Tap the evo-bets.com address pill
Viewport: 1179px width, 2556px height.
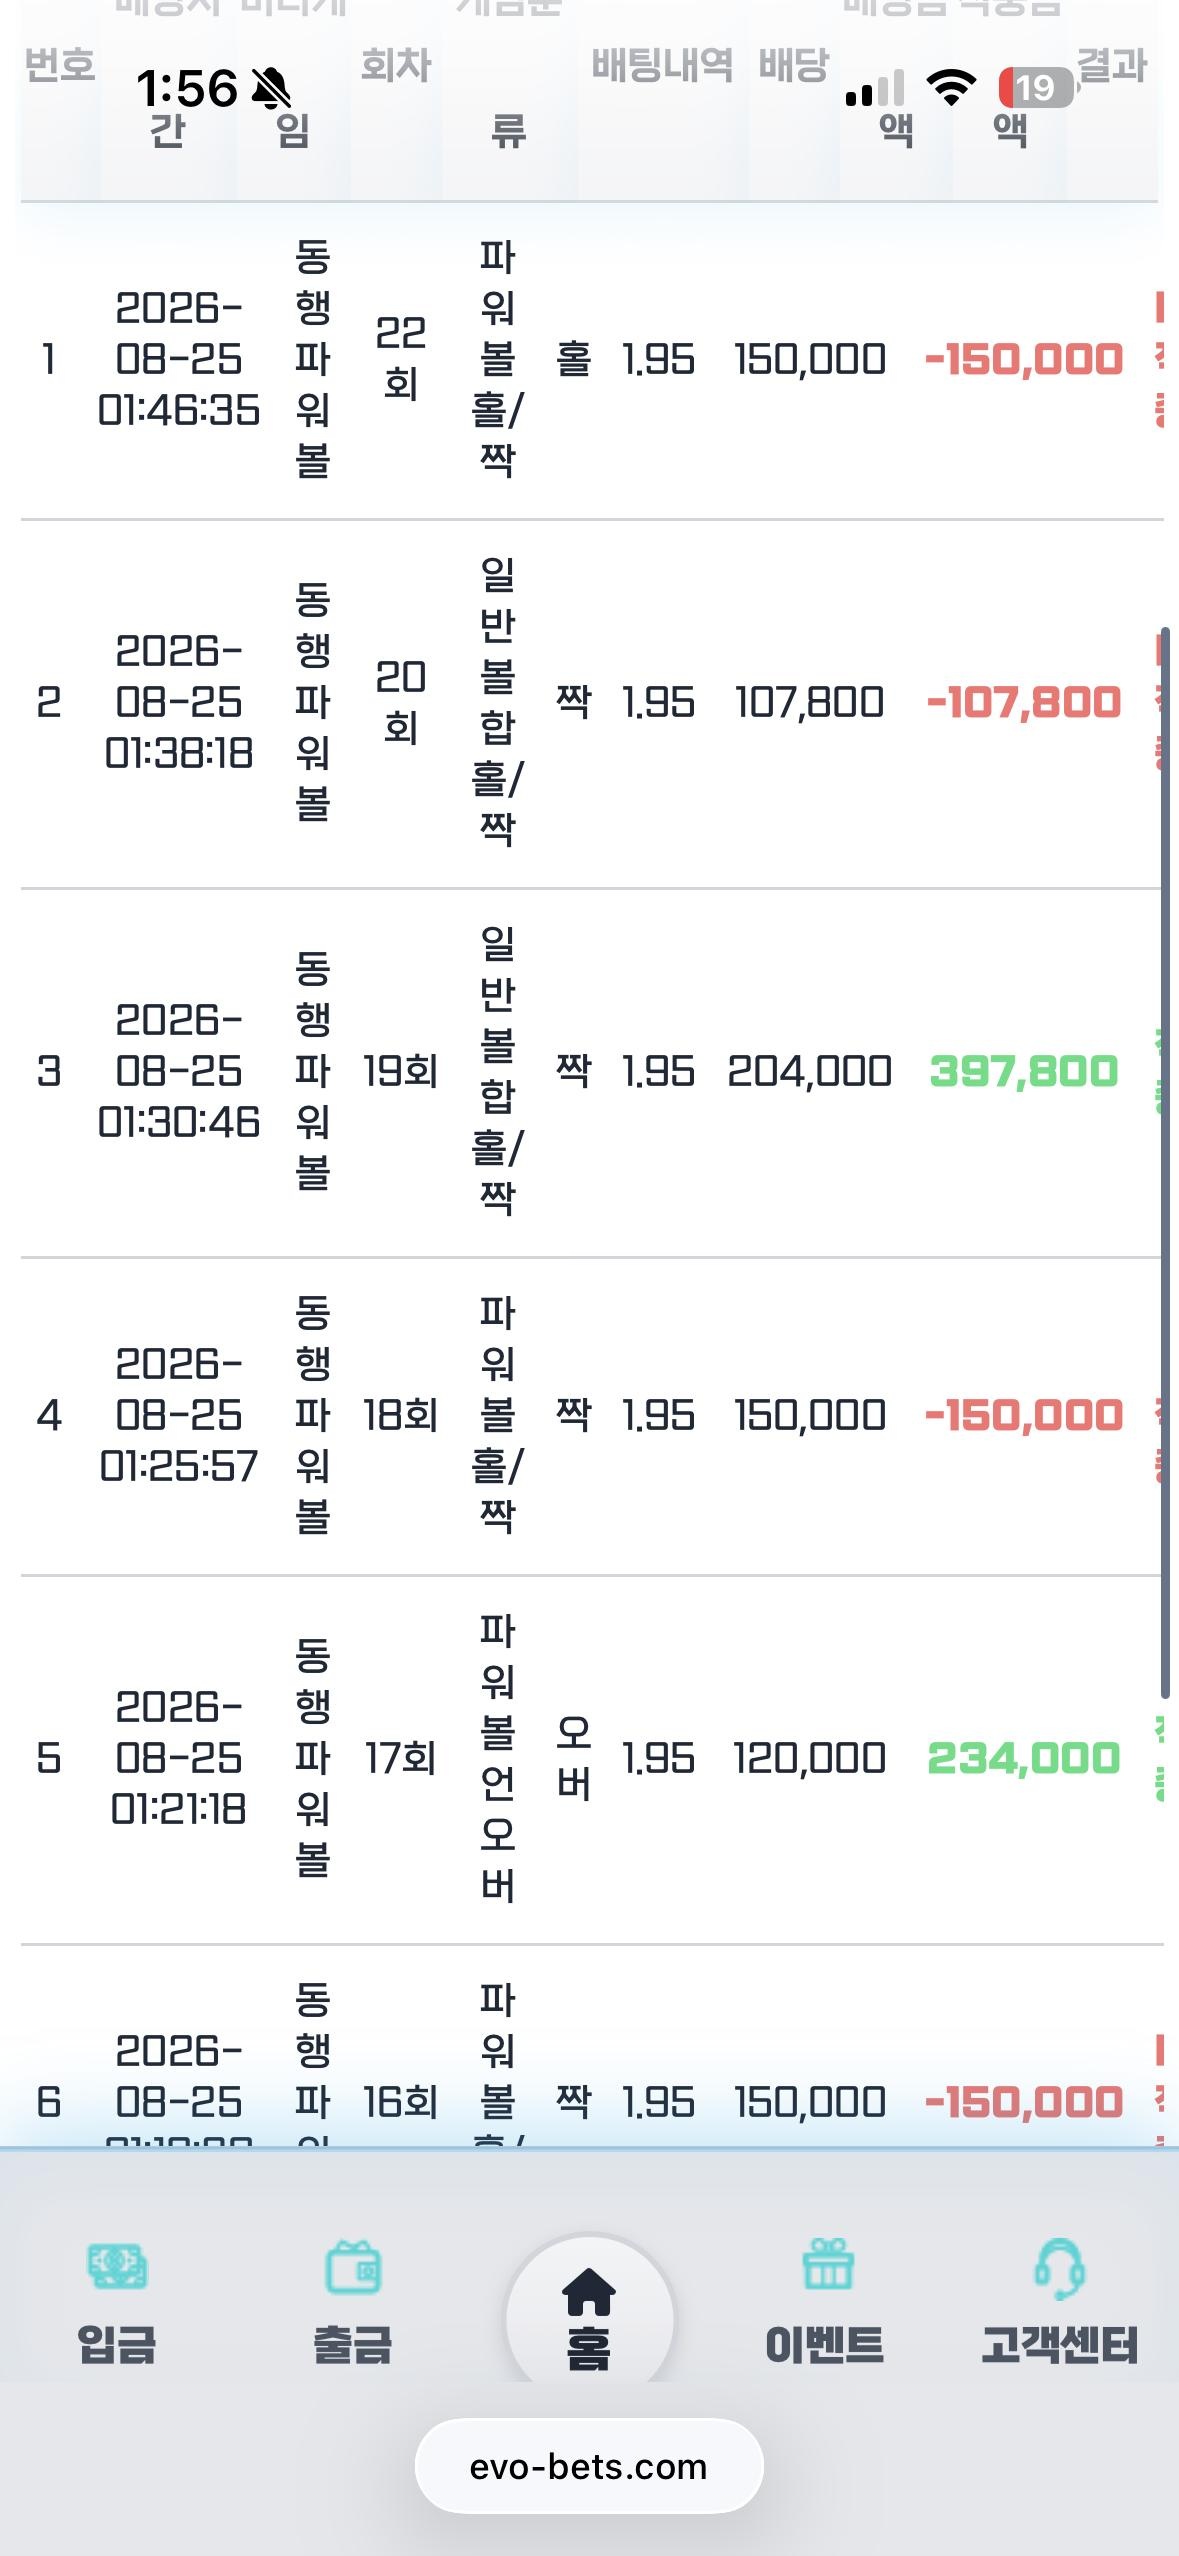pyautogui.click(x=589, y=2466)
